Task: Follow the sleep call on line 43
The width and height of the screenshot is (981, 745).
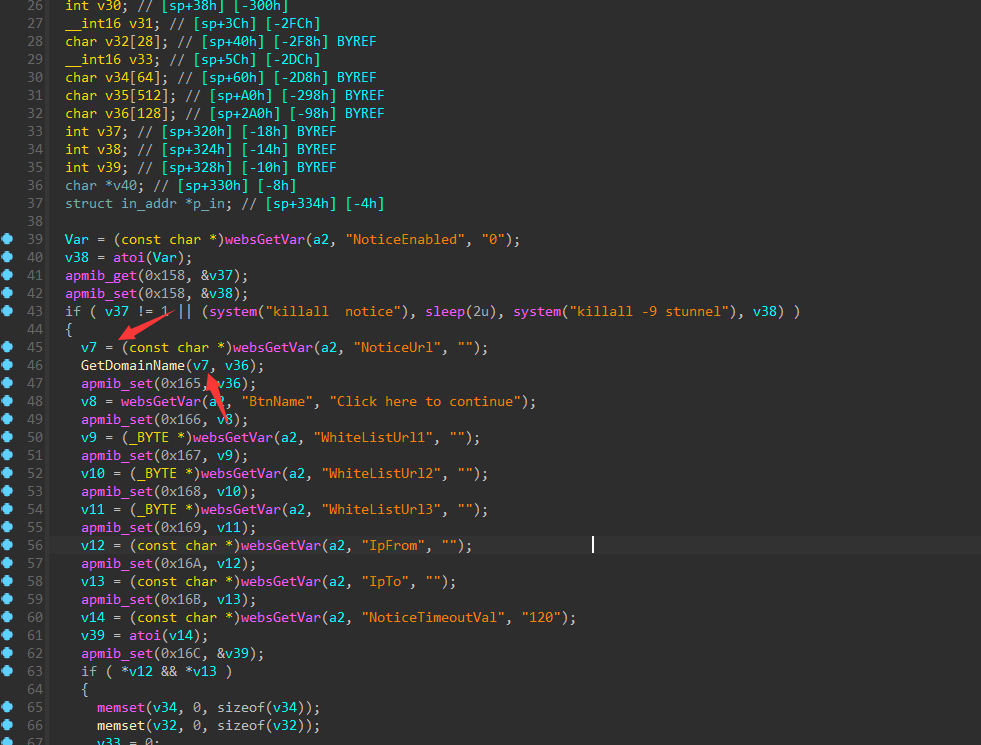Action: 445,312
